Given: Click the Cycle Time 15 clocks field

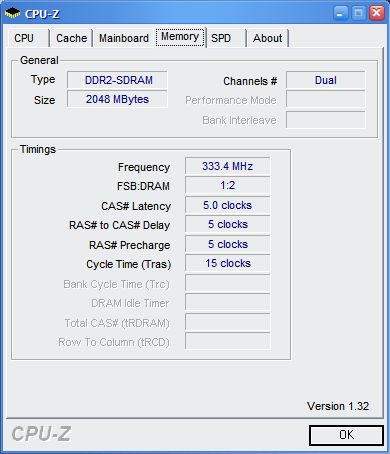Looking at the screenshot, I should [228, 263].
